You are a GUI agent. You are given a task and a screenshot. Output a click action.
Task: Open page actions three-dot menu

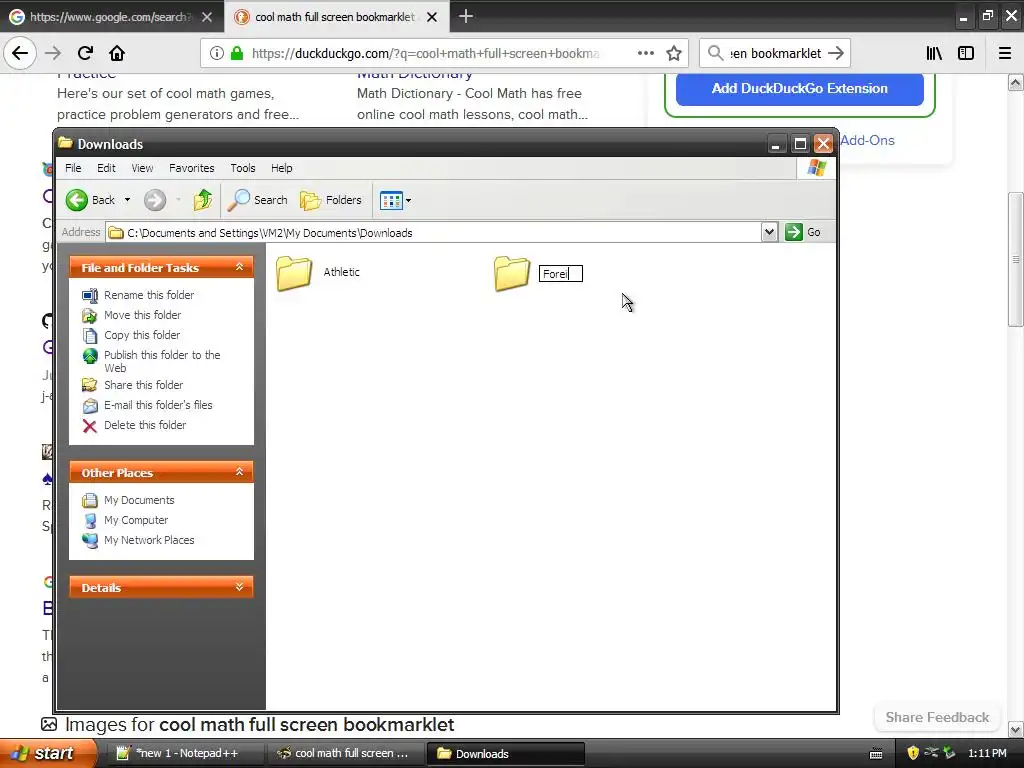pyautogui.click(x=645, y=53)
